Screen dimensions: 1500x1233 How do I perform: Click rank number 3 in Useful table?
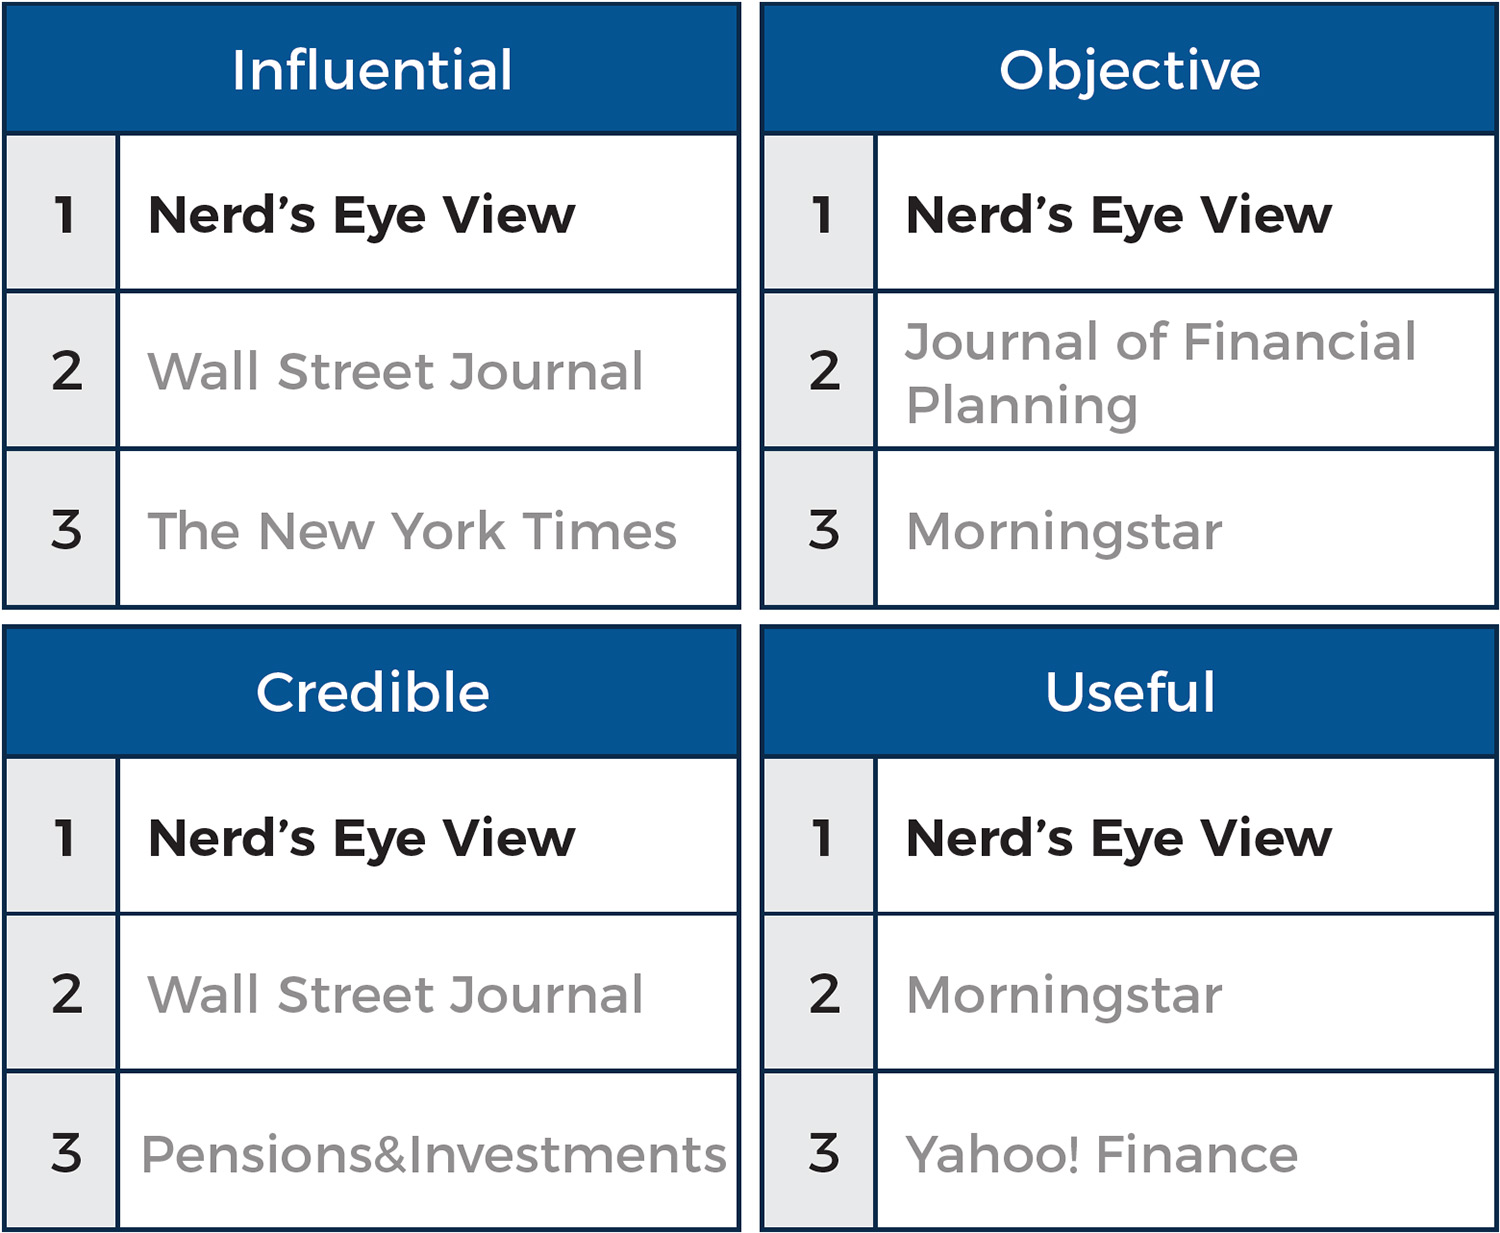[823, 1153]
